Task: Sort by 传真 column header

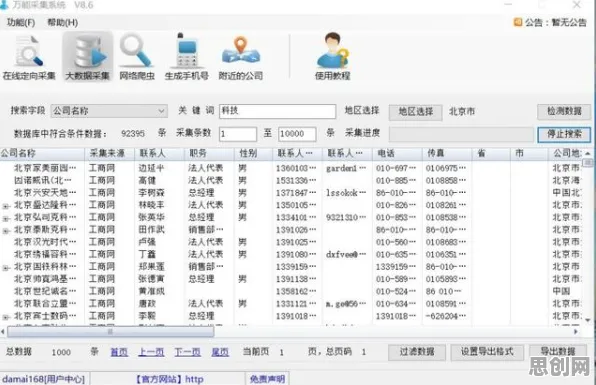Action: [x=447, y=153]
